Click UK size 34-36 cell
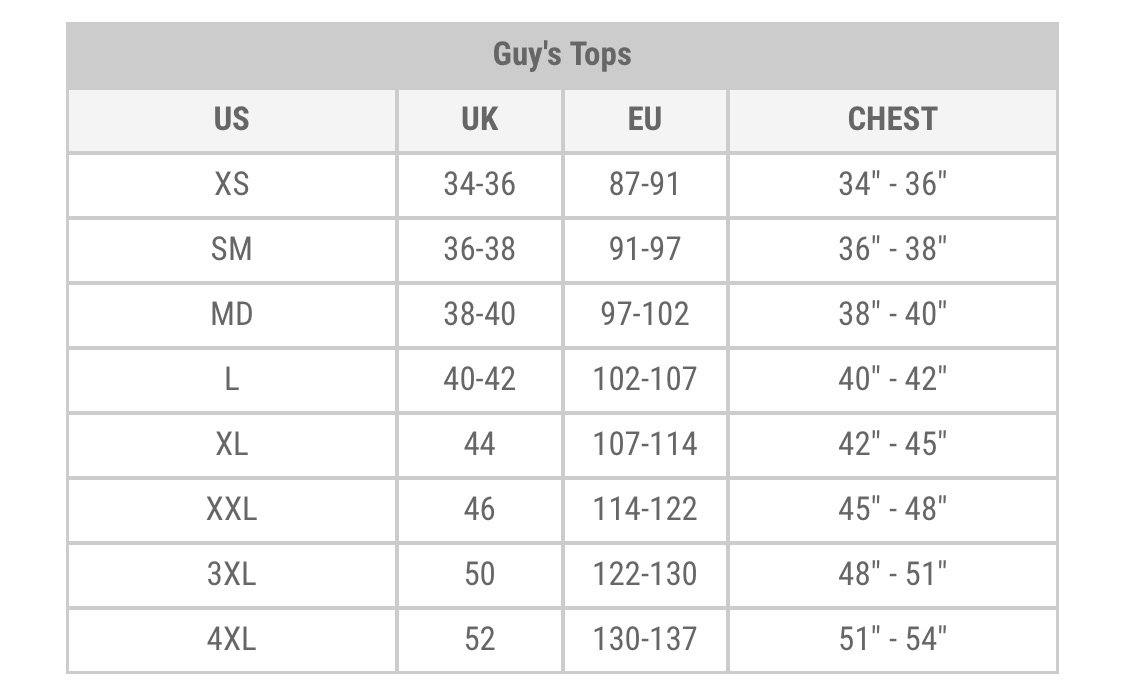 click(479, 184)
